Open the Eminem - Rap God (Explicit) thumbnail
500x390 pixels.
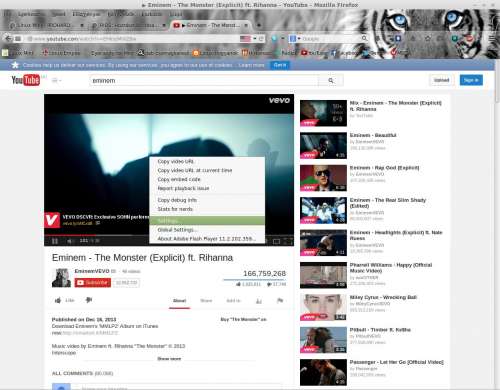323,178
